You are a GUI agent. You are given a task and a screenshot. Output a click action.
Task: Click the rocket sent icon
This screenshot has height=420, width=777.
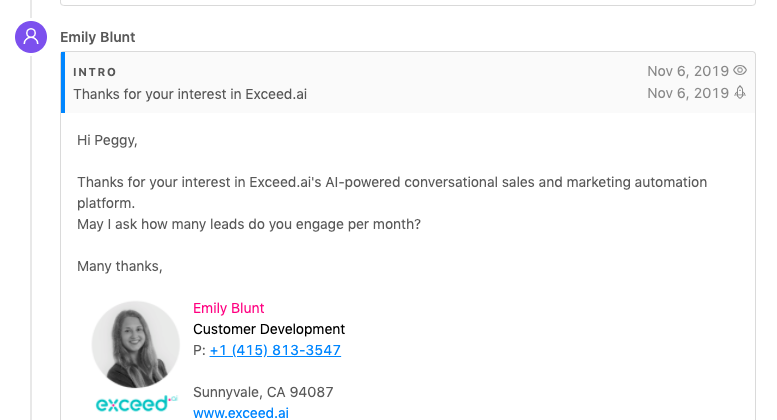(x=740, y=93)
